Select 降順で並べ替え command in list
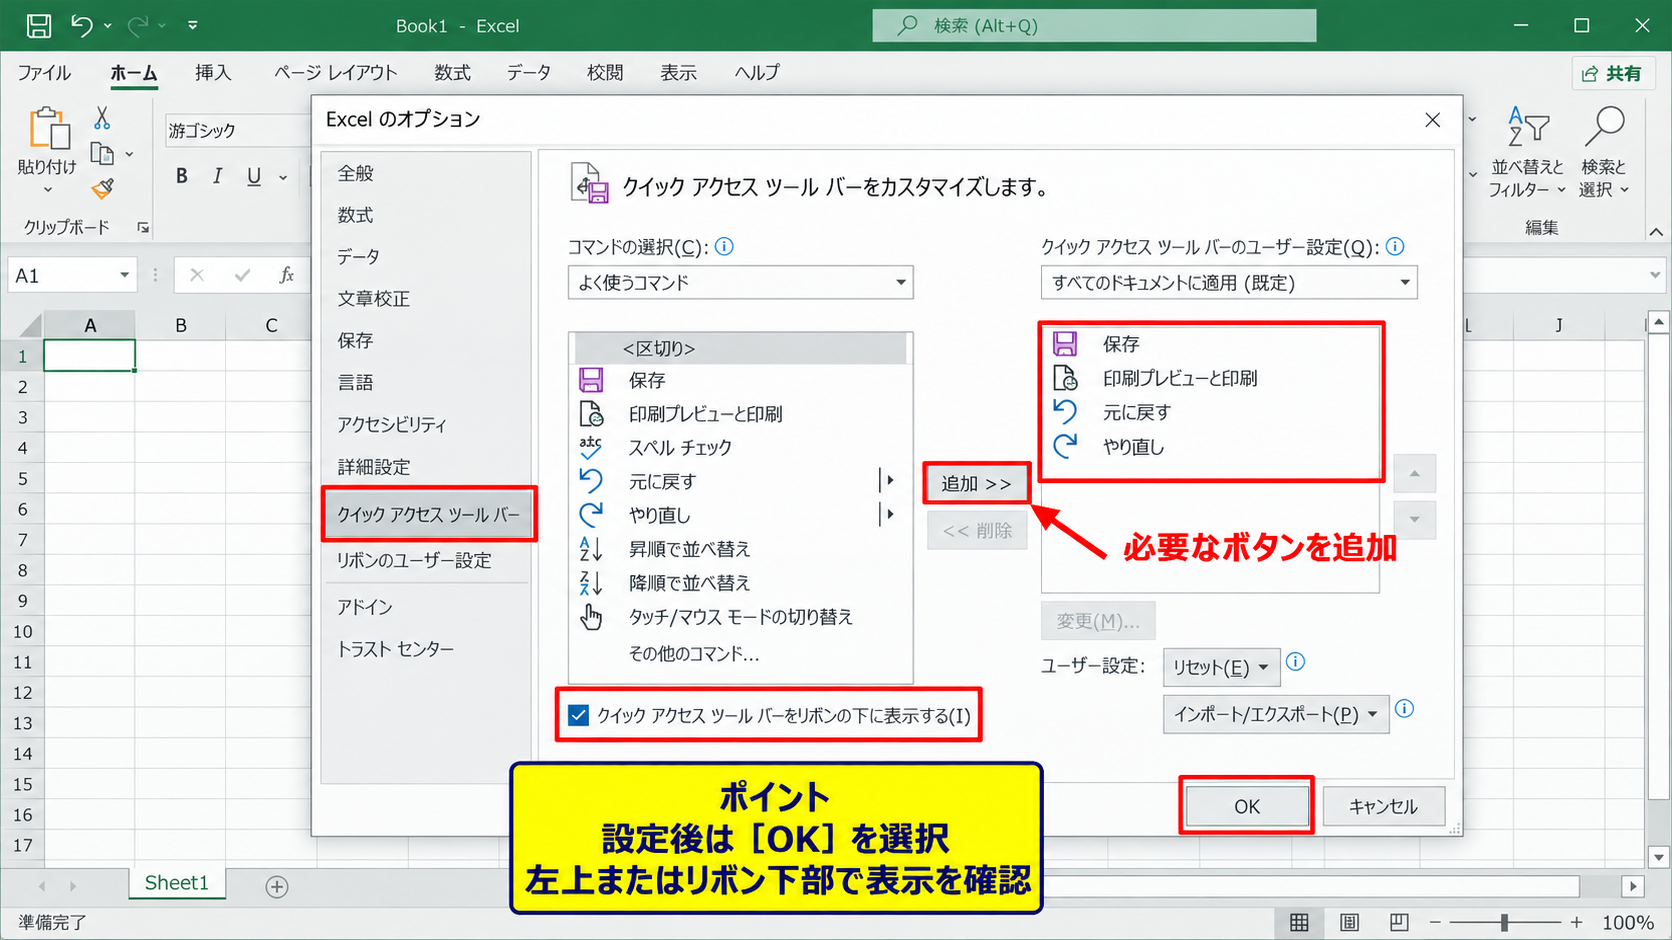 pyautogui.click(x=740, y=583)
